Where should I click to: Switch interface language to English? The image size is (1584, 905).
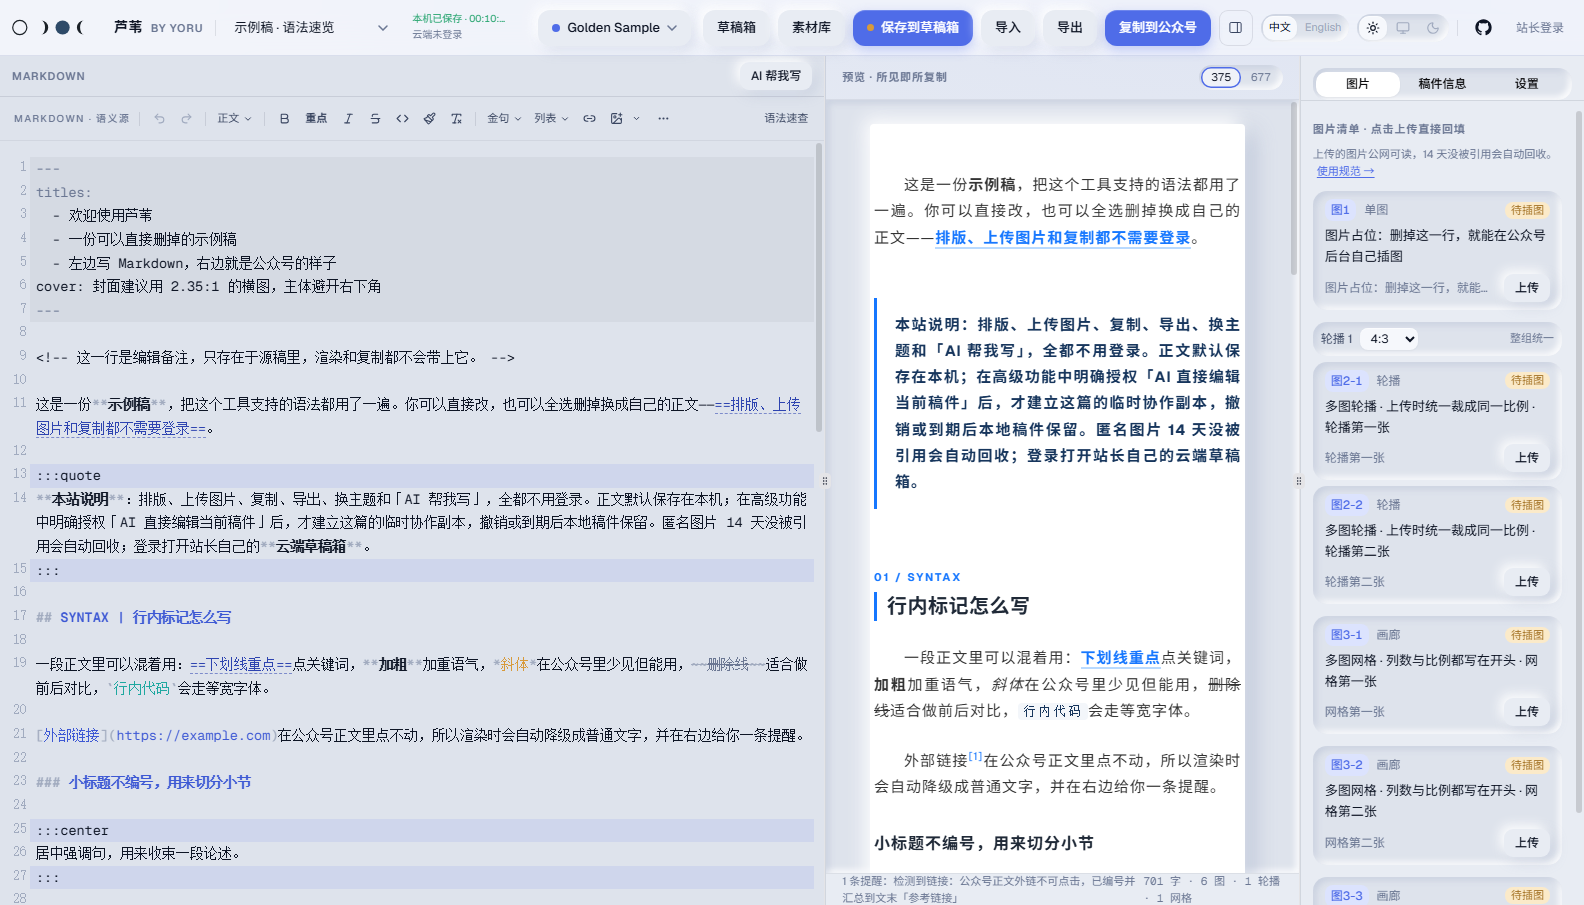point(1322,28)
